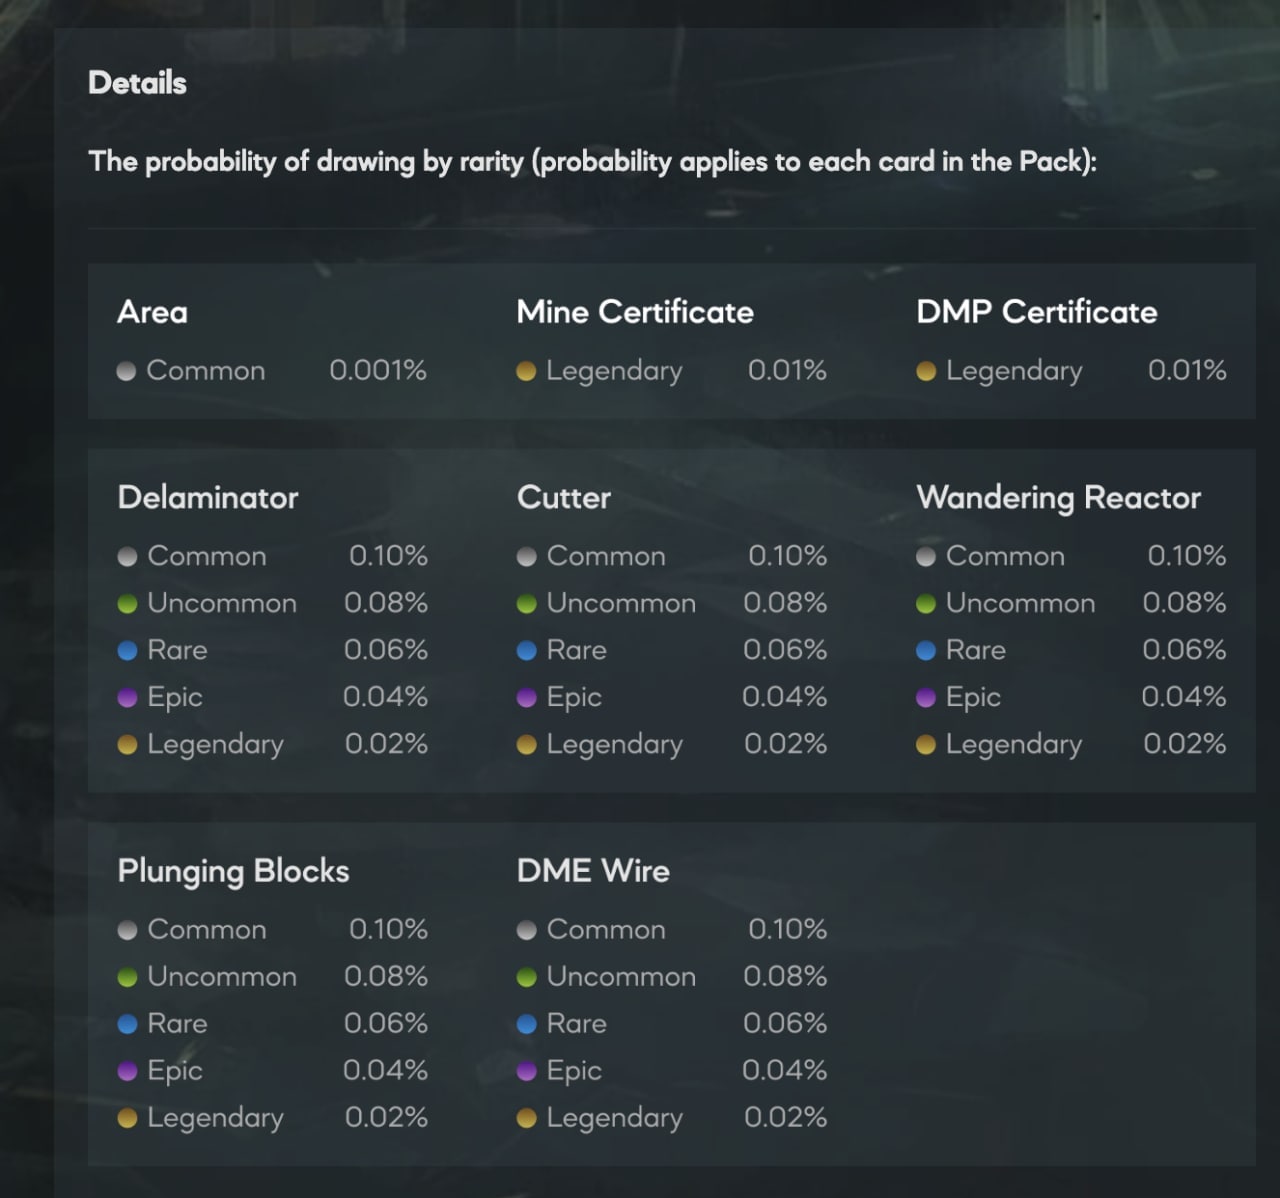Click the probability of drawing description text
Image resolution: width=1280 pixels, height=1198 pixels.
(592, 162)
